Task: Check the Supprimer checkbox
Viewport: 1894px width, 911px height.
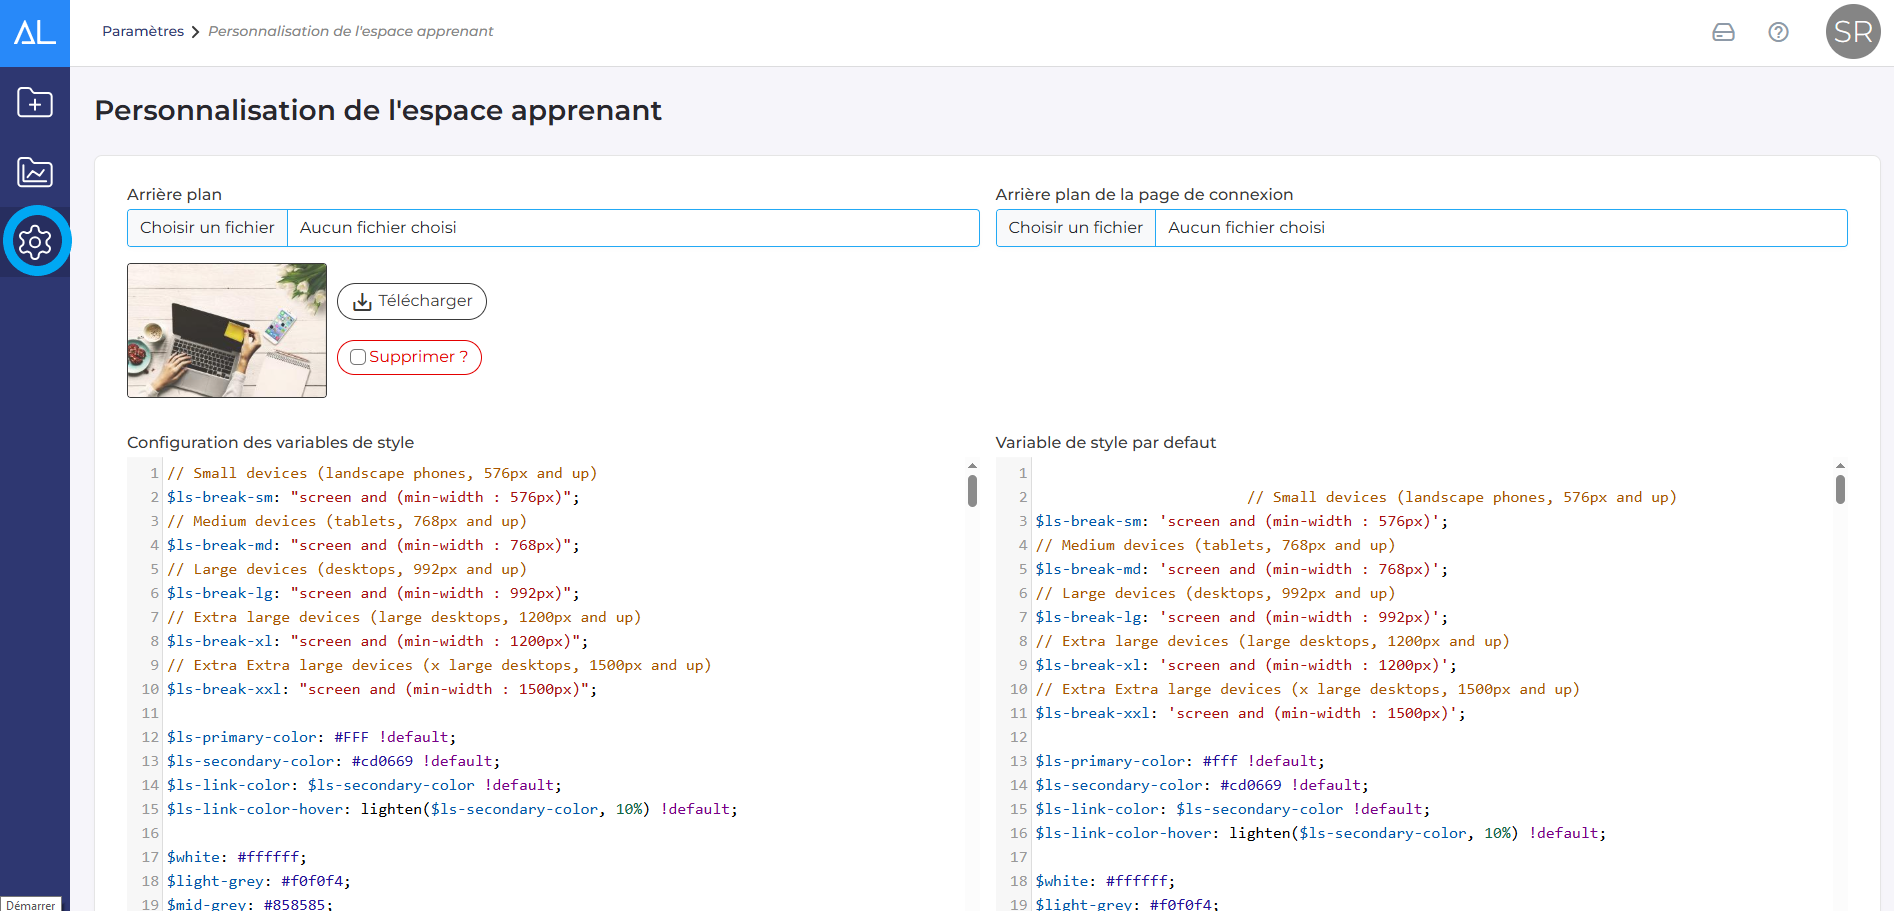Action: coord(358,357)
